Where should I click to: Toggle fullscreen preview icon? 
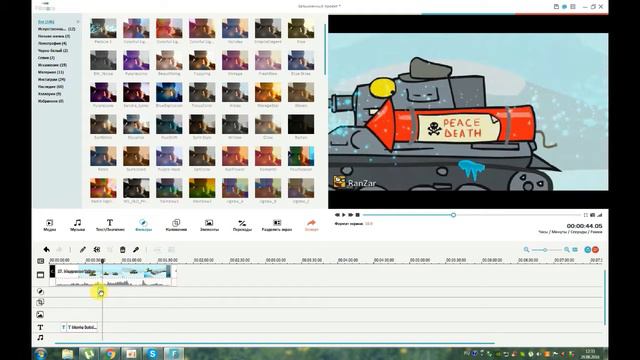click(x=585, y=215)
